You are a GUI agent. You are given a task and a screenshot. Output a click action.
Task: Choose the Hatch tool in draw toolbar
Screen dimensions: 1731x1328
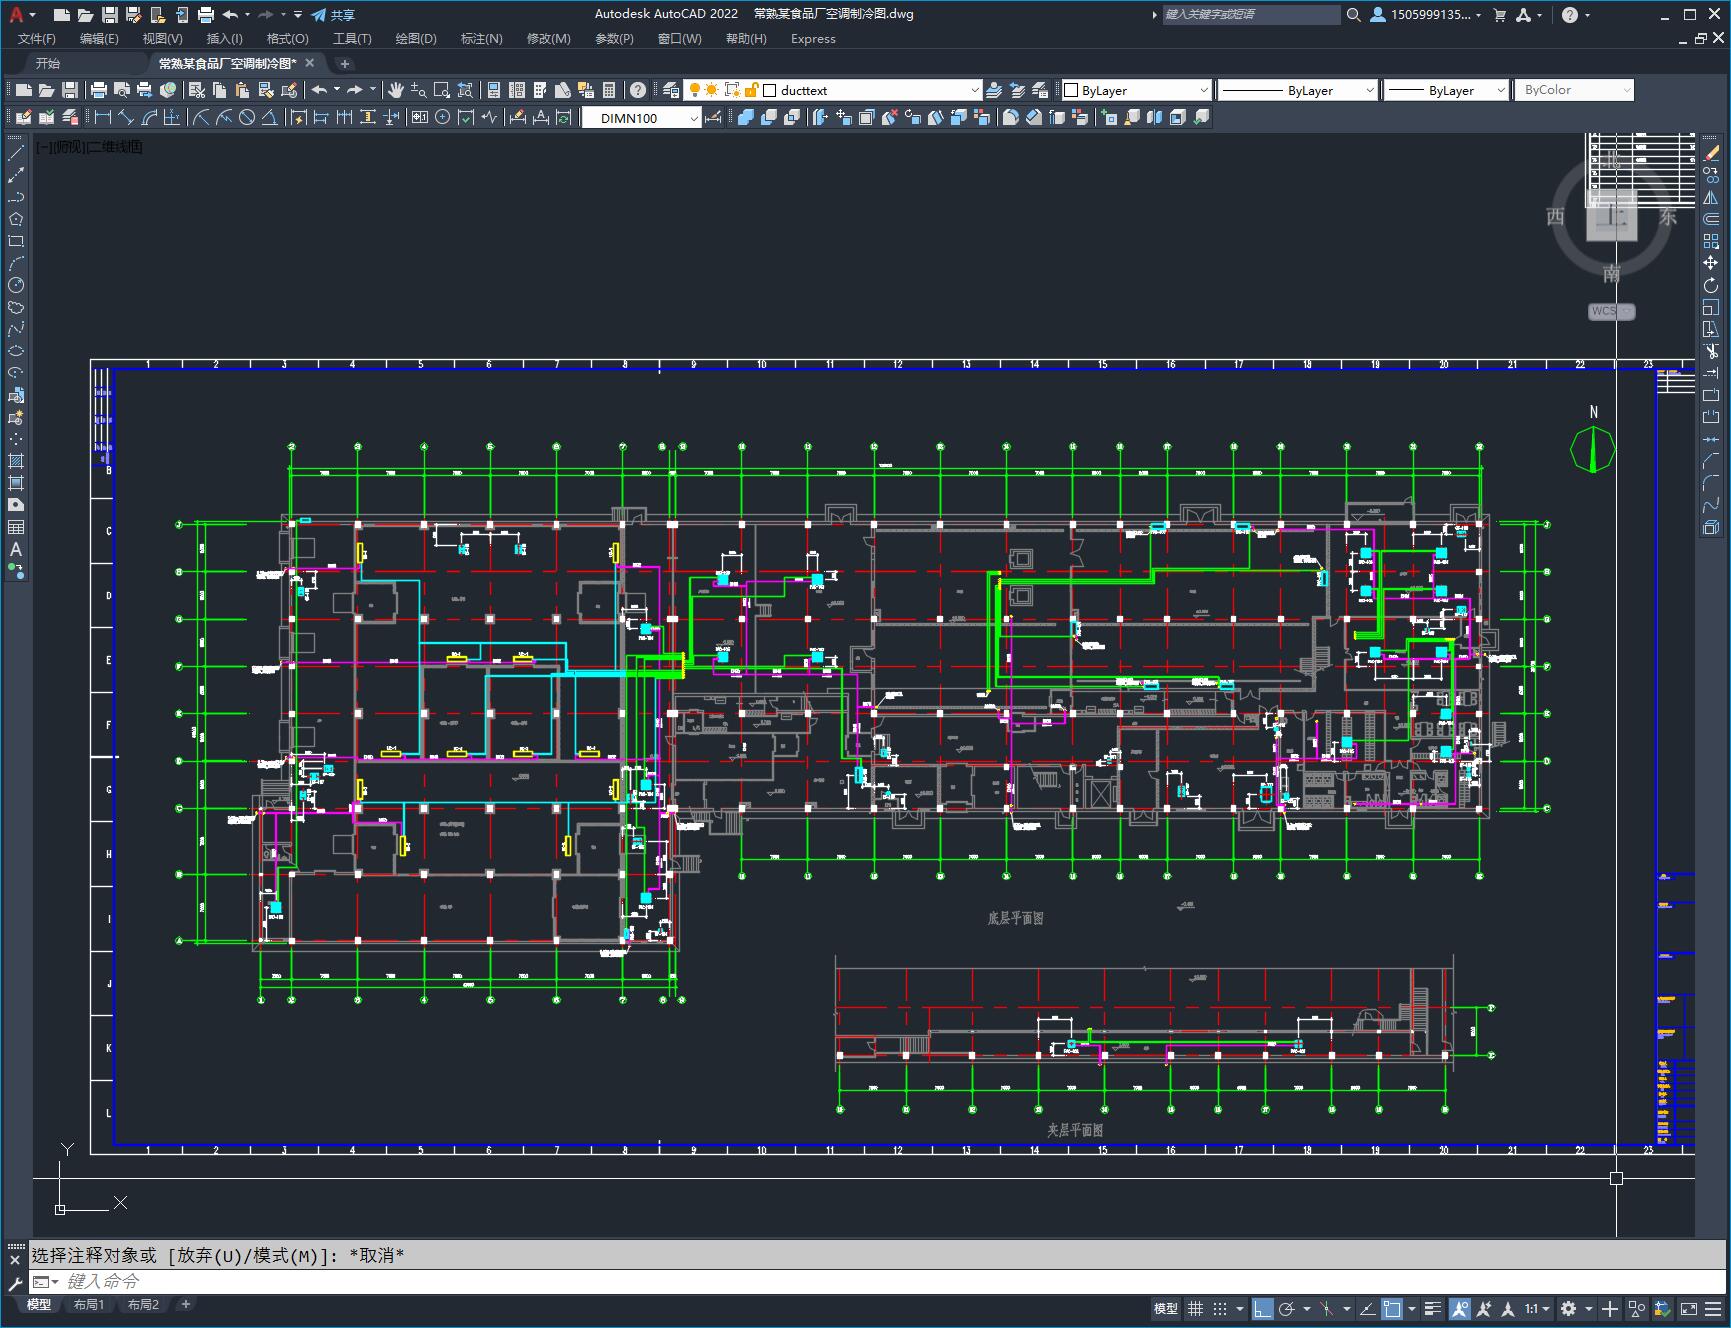click(x=16, y=461)
